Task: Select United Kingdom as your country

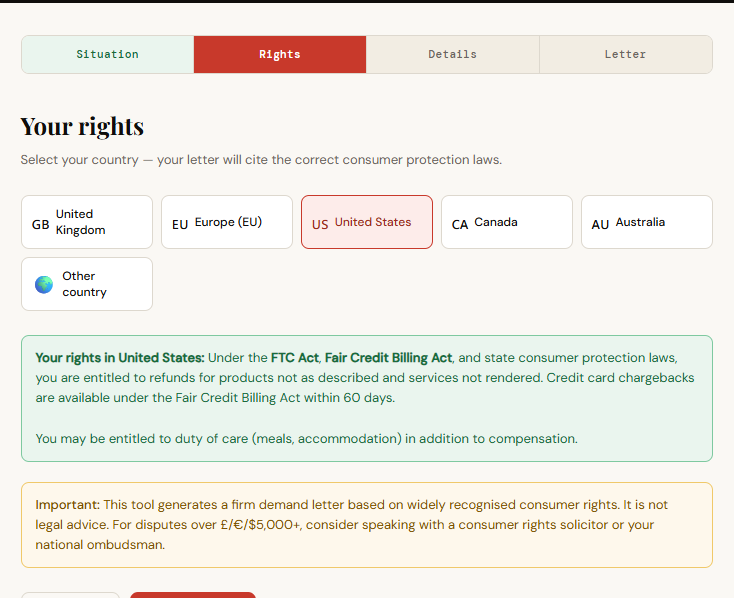Action: coord(87,222)
